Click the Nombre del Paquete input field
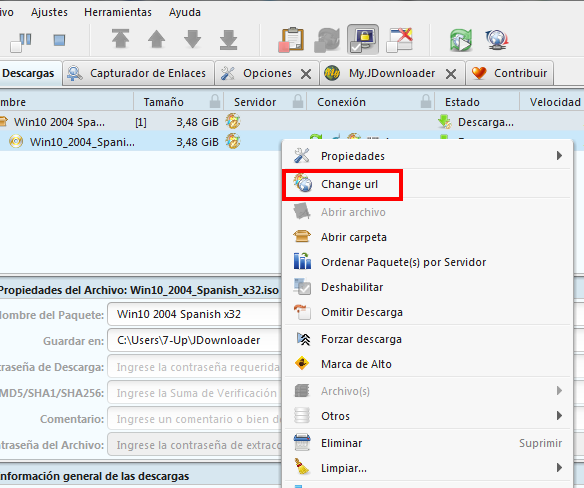Screen dimensions: 584x488 tap(195, 314)
